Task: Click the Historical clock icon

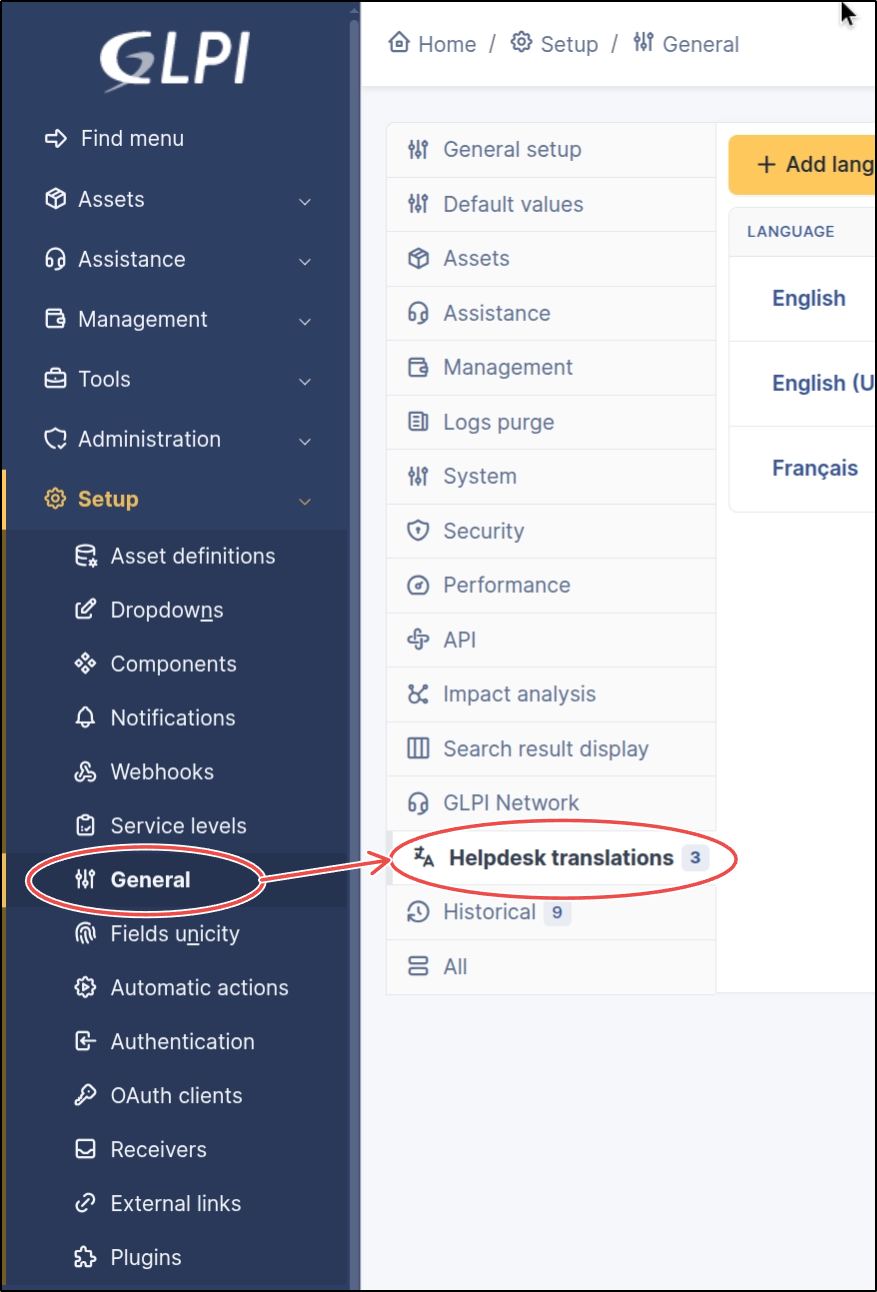Action: [418, 912]
